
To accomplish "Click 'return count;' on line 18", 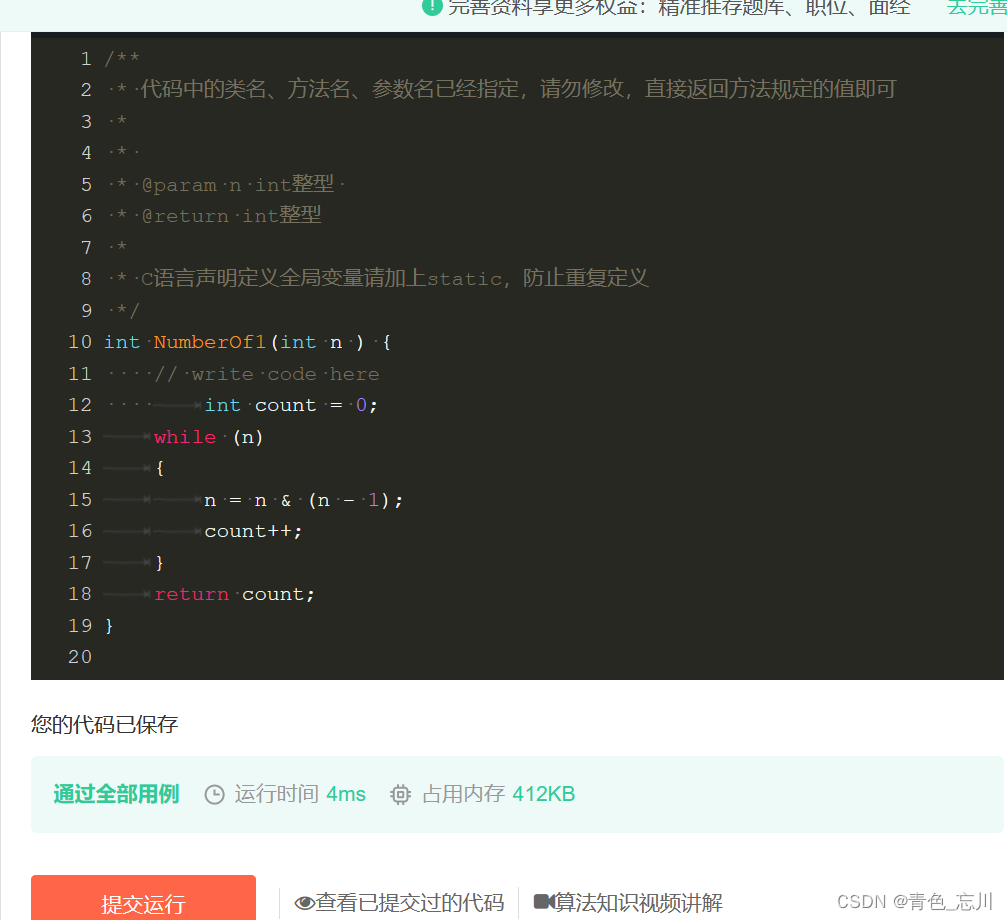I will pyautogui.click(x=234, y=595).
